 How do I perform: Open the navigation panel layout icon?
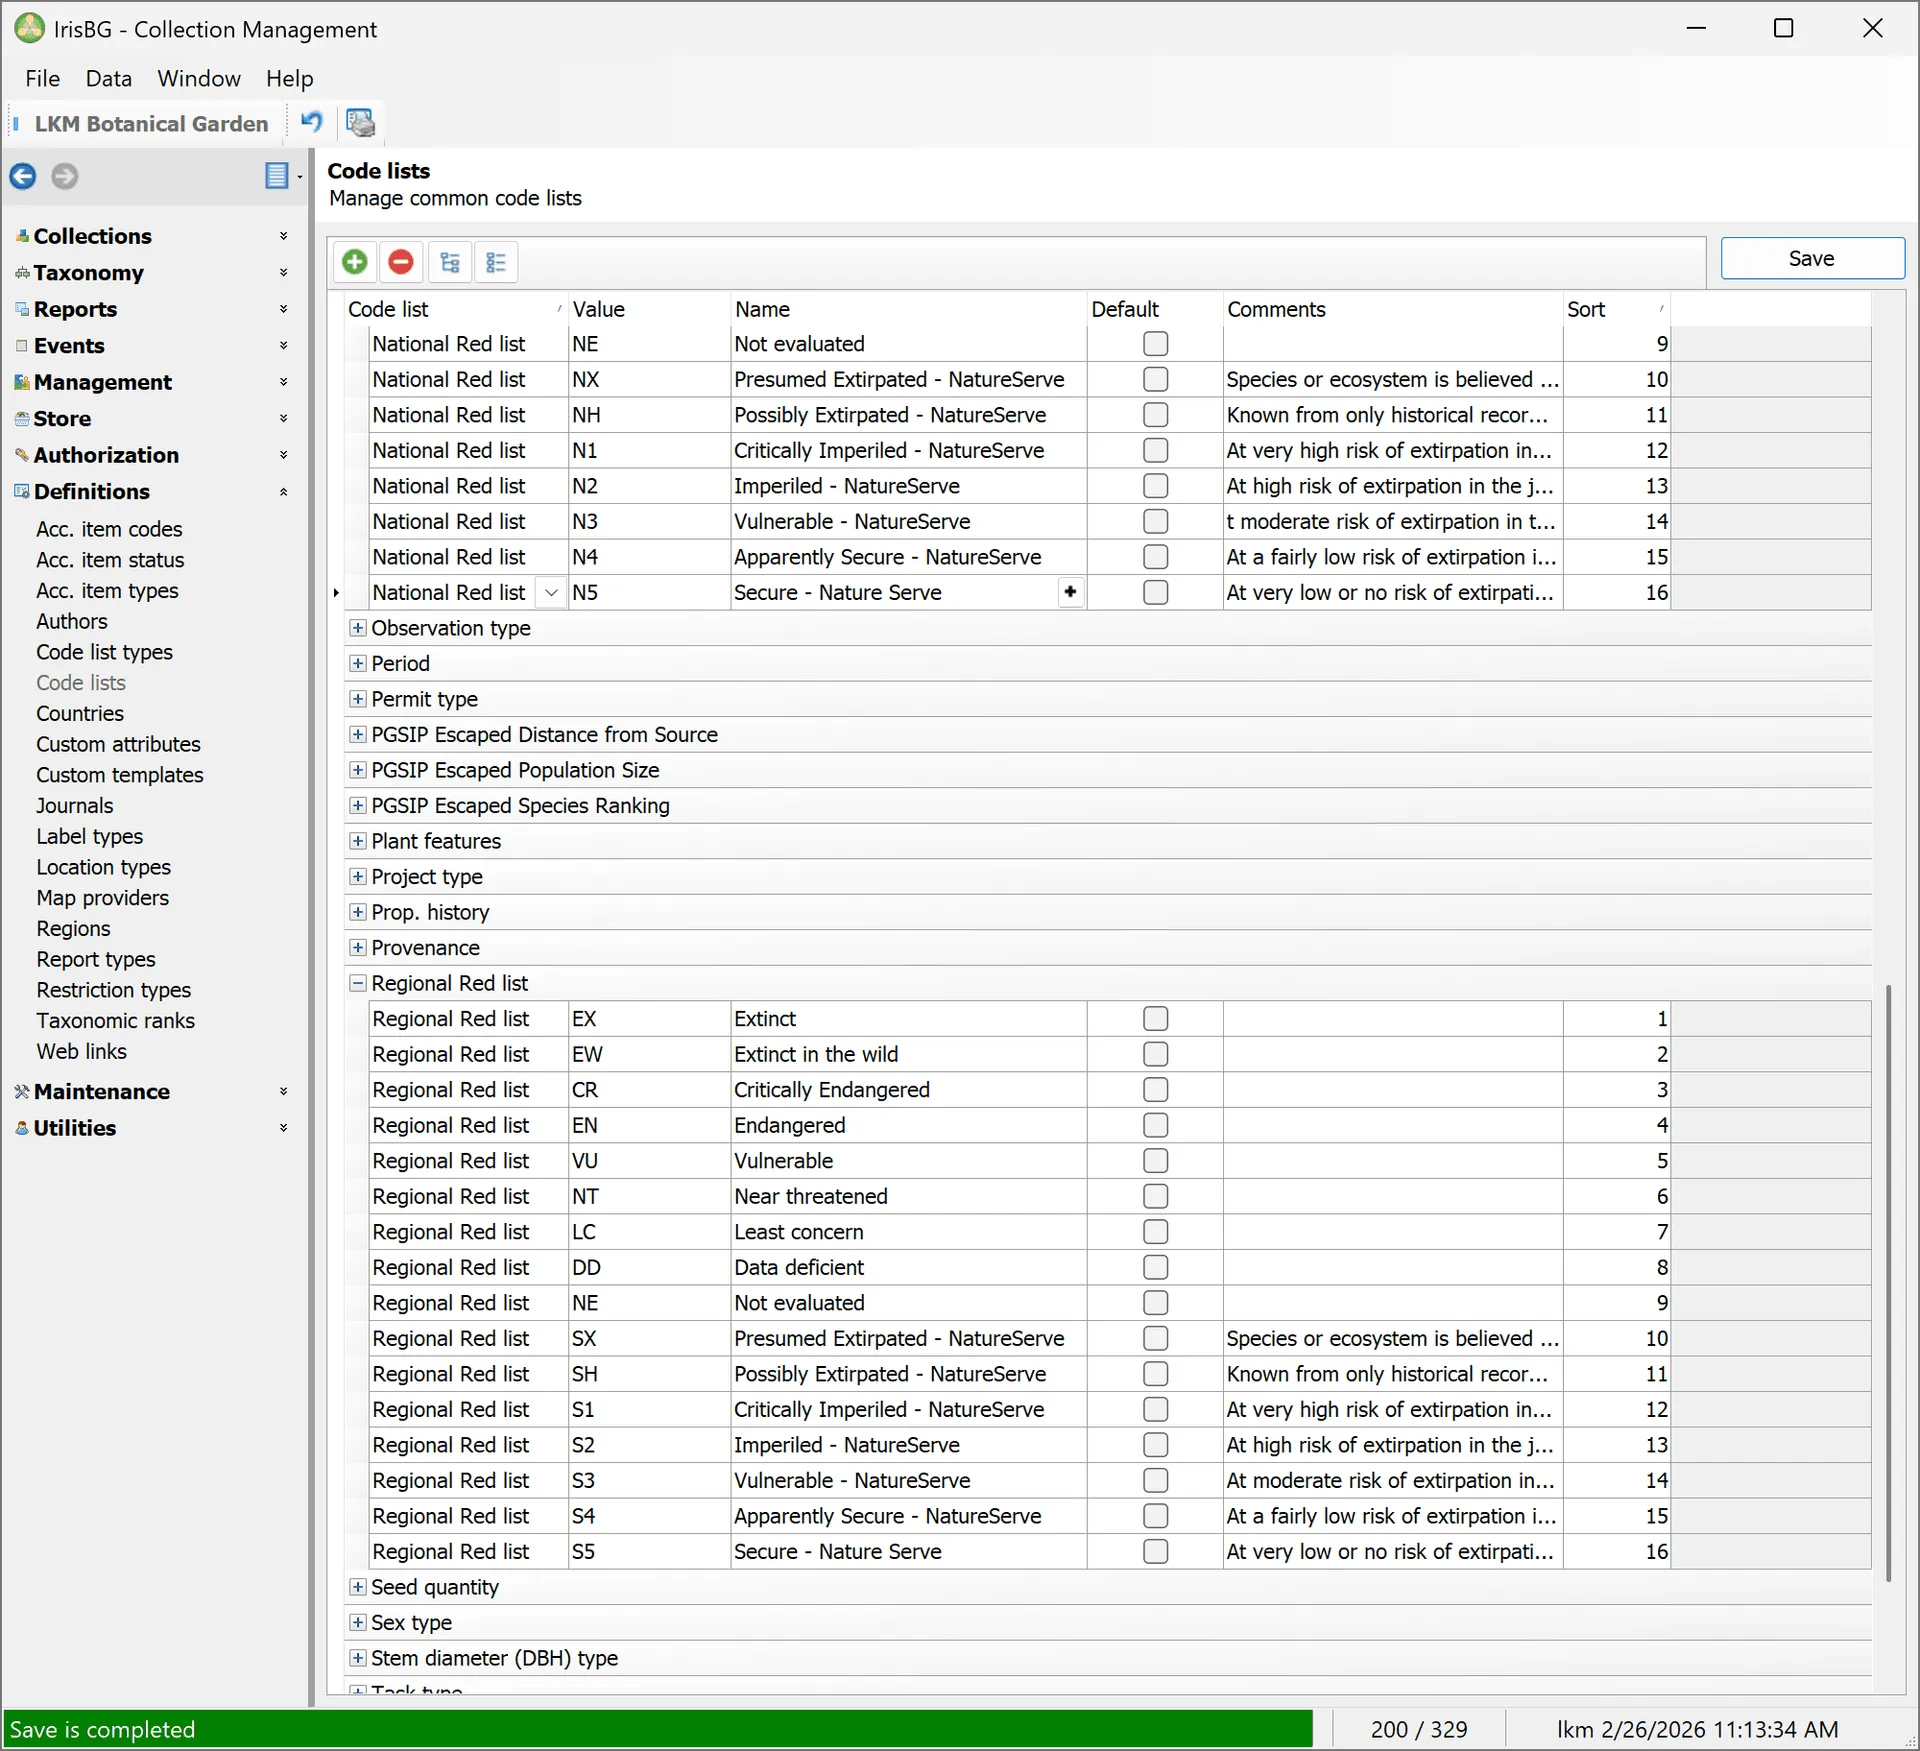click(277, 176)
